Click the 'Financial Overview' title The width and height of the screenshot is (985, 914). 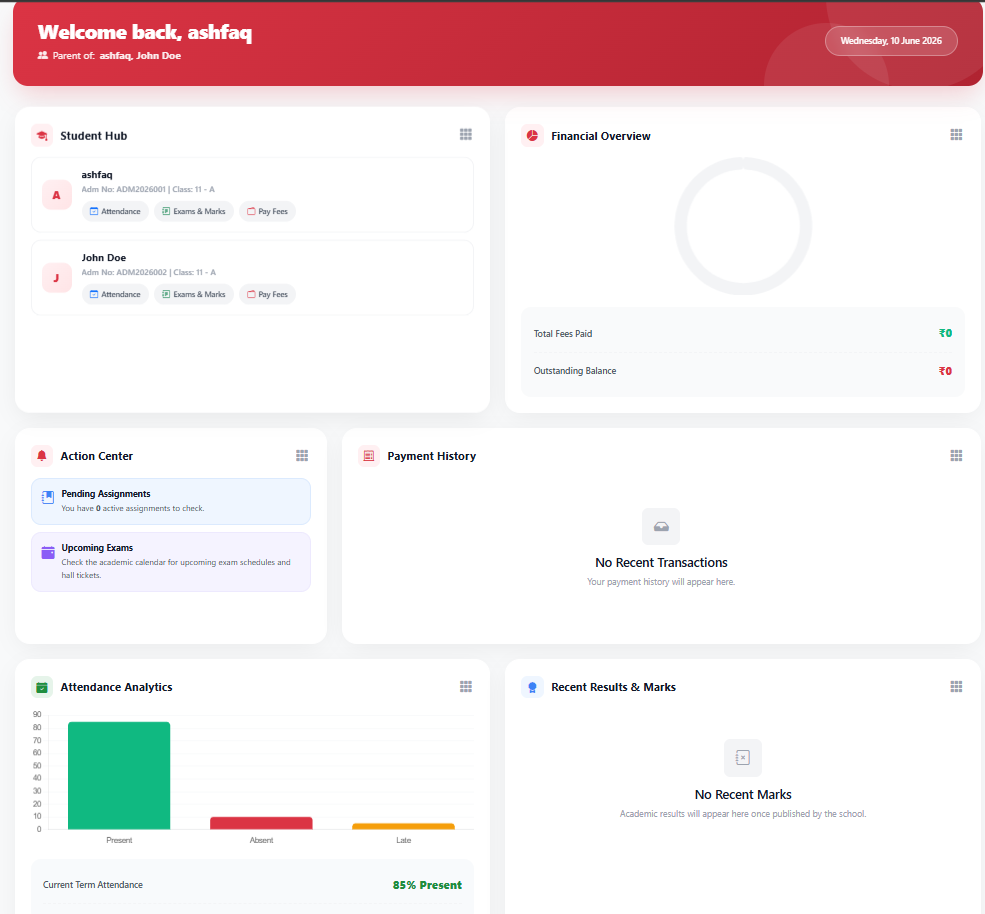coord(601,136)
